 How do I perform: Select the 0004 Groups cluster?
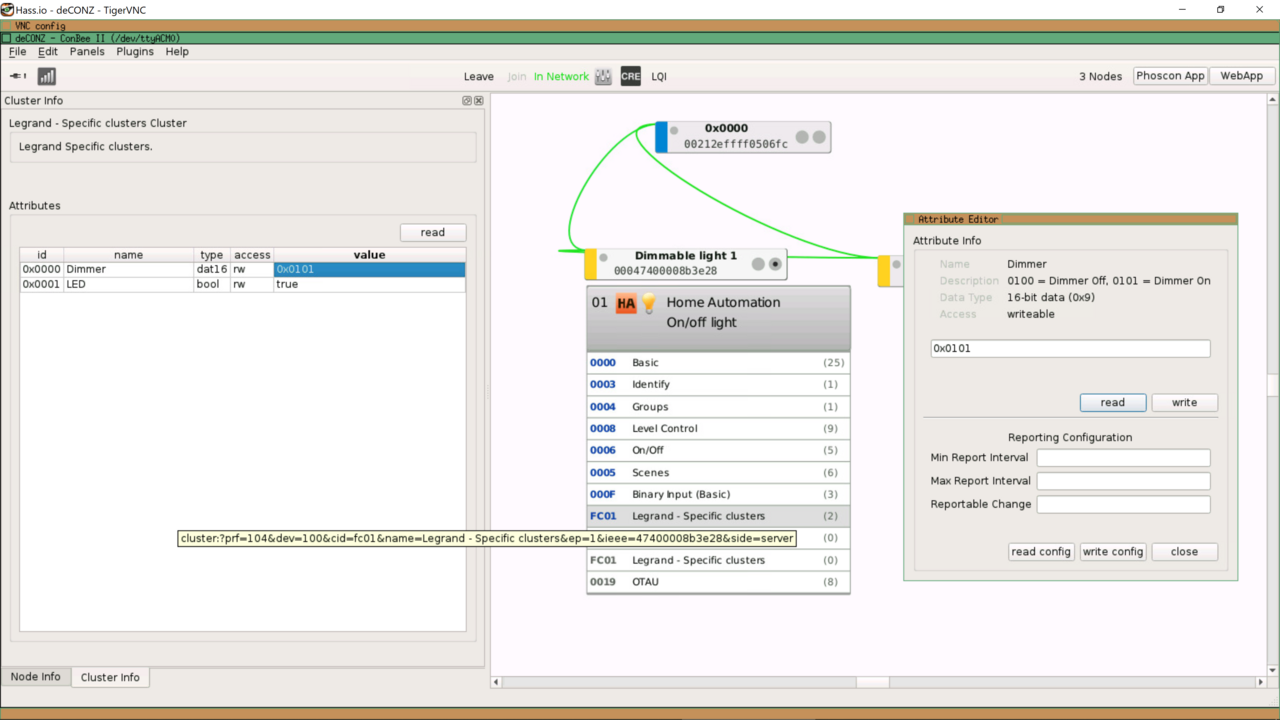coord(718,407)
